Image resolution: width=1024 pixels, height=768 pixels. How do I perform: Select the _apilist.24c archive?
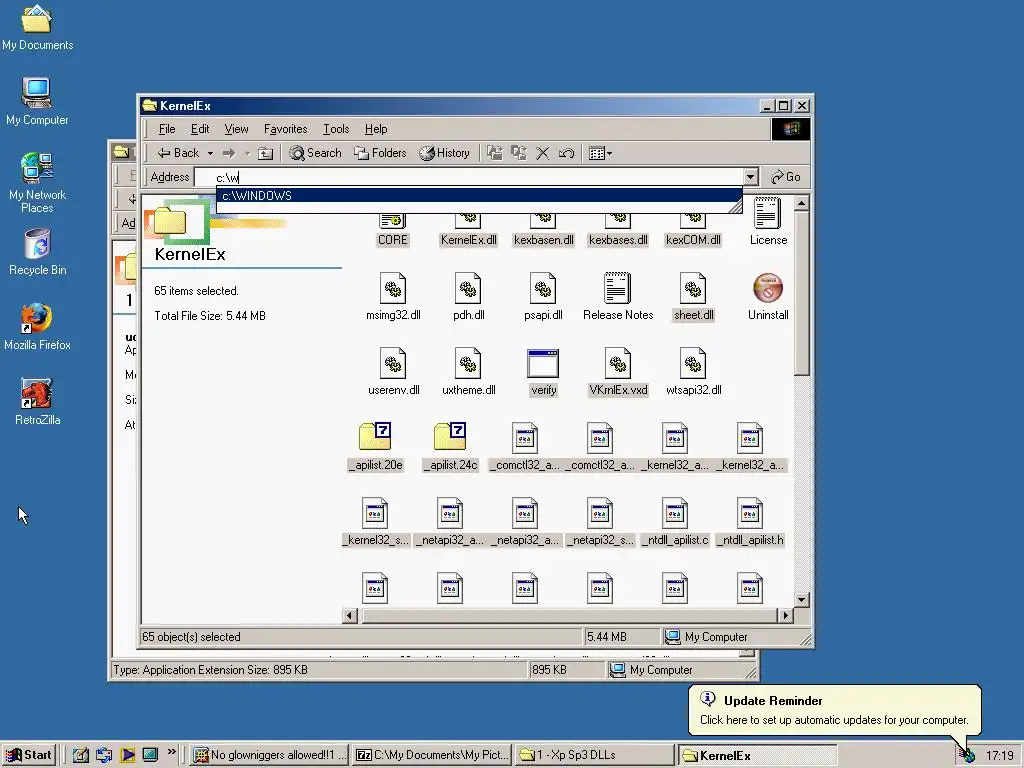[x=450, y=447]
